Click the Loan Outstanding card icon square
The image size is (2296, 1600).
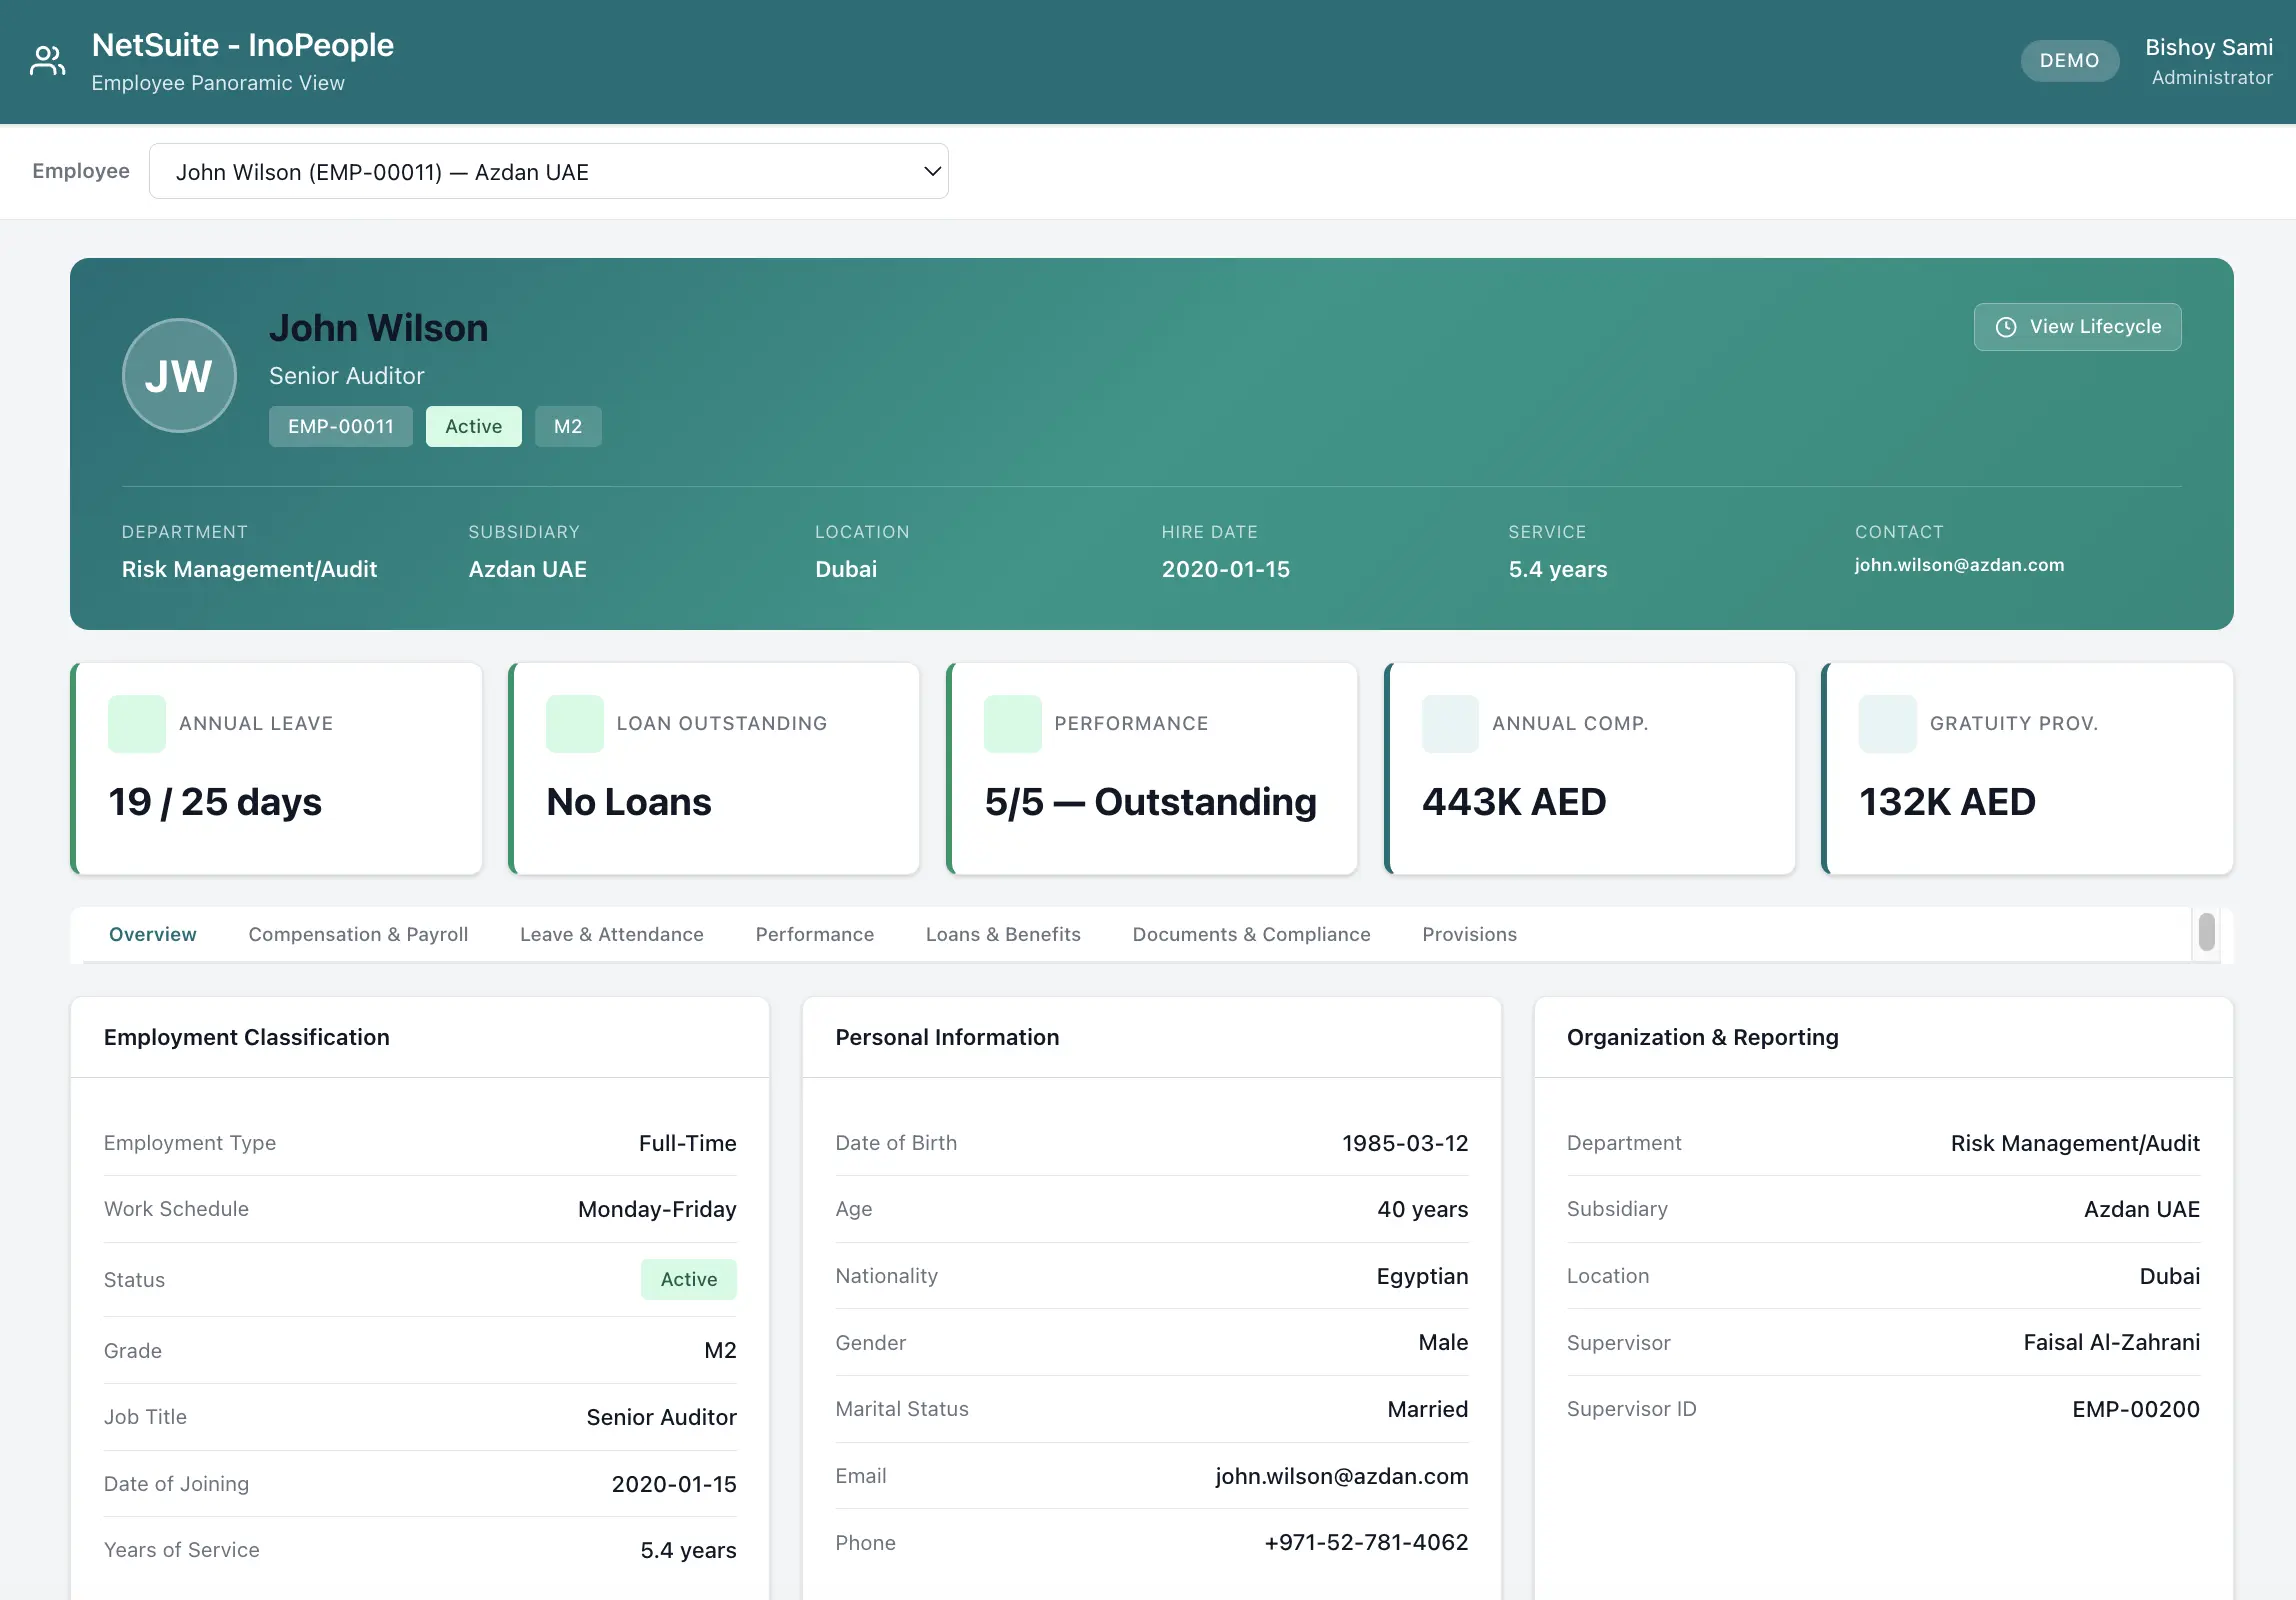pos(575,724)
